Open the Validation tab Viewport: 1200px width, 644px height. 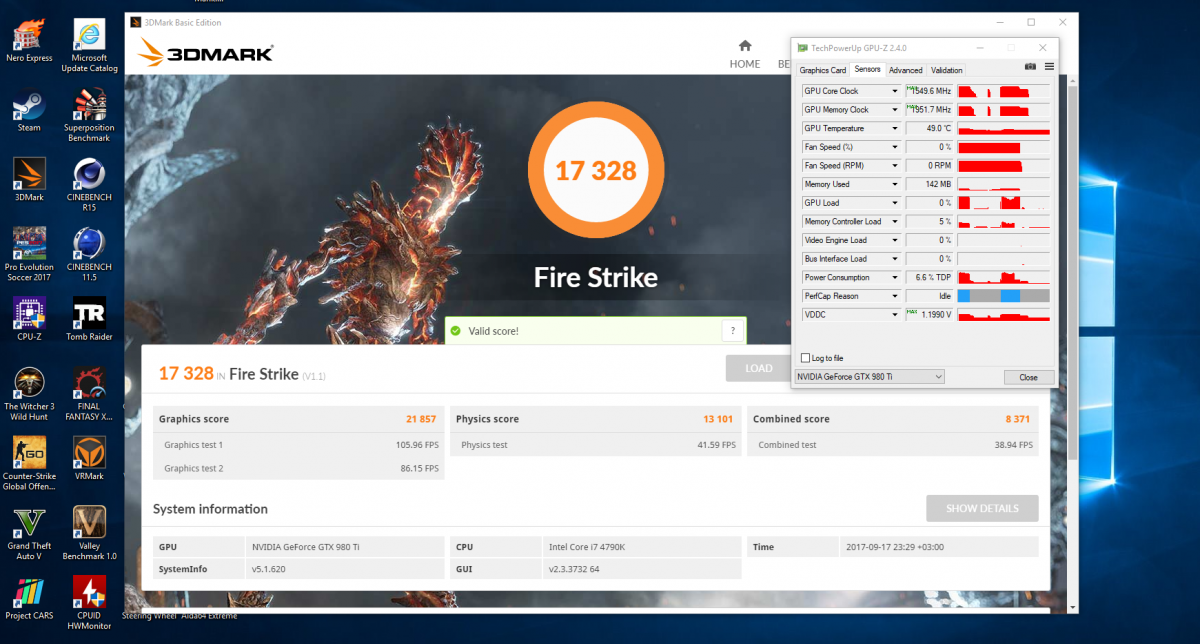(946, 70)
